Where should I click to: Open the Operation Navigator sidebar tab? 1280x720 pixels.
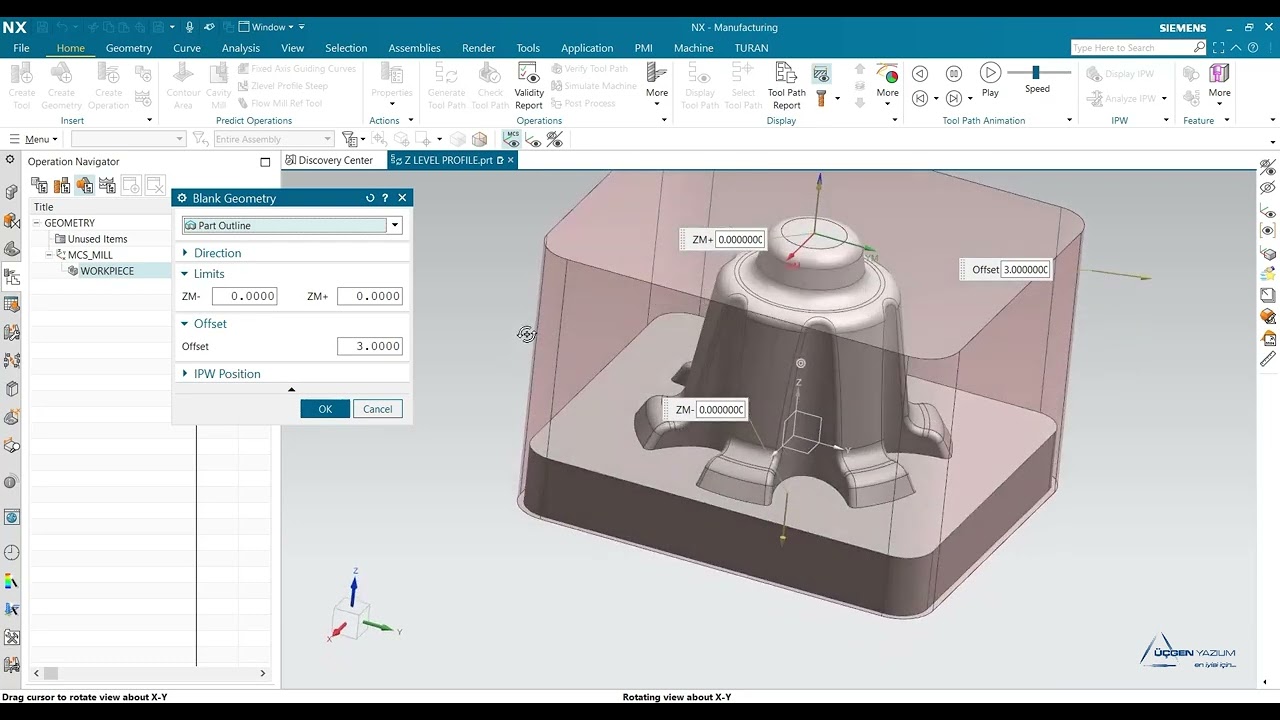tap(12, 277)
